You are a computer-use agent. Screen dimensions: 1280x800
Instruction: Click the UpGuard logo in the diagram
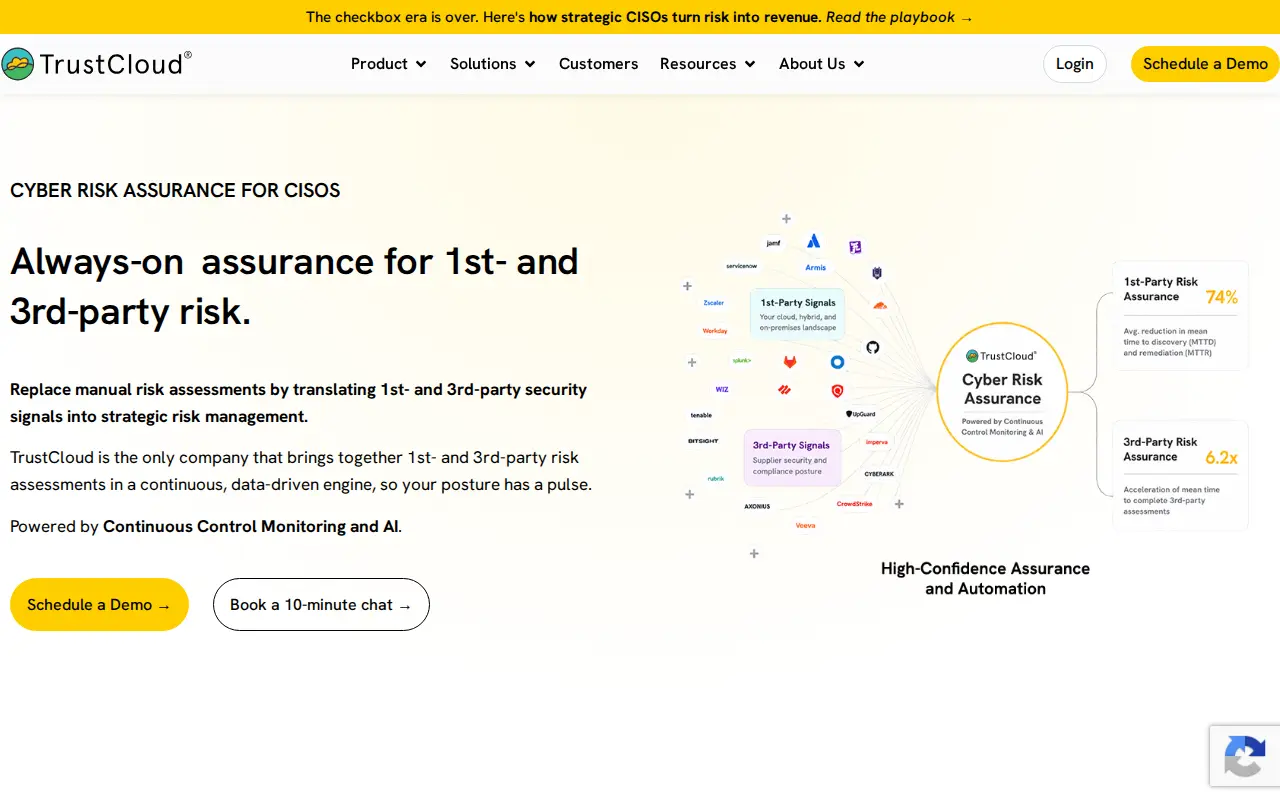861,414
